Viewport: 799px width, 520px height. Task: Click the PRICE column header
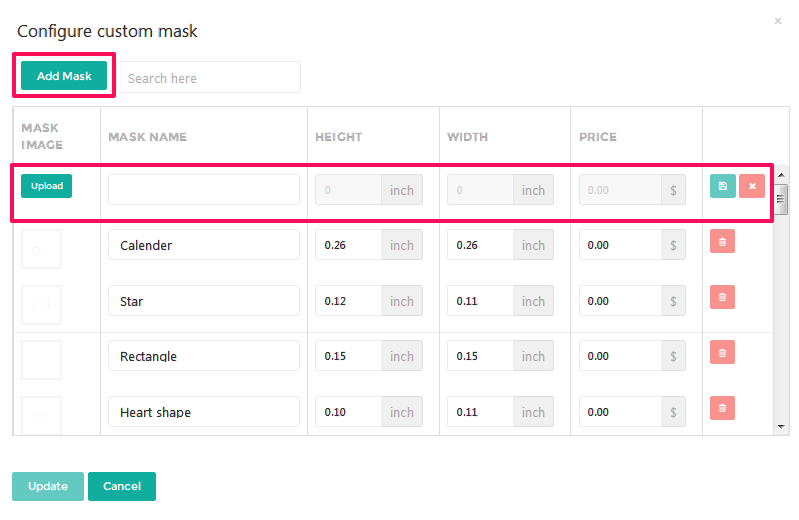tap(598, 137)
